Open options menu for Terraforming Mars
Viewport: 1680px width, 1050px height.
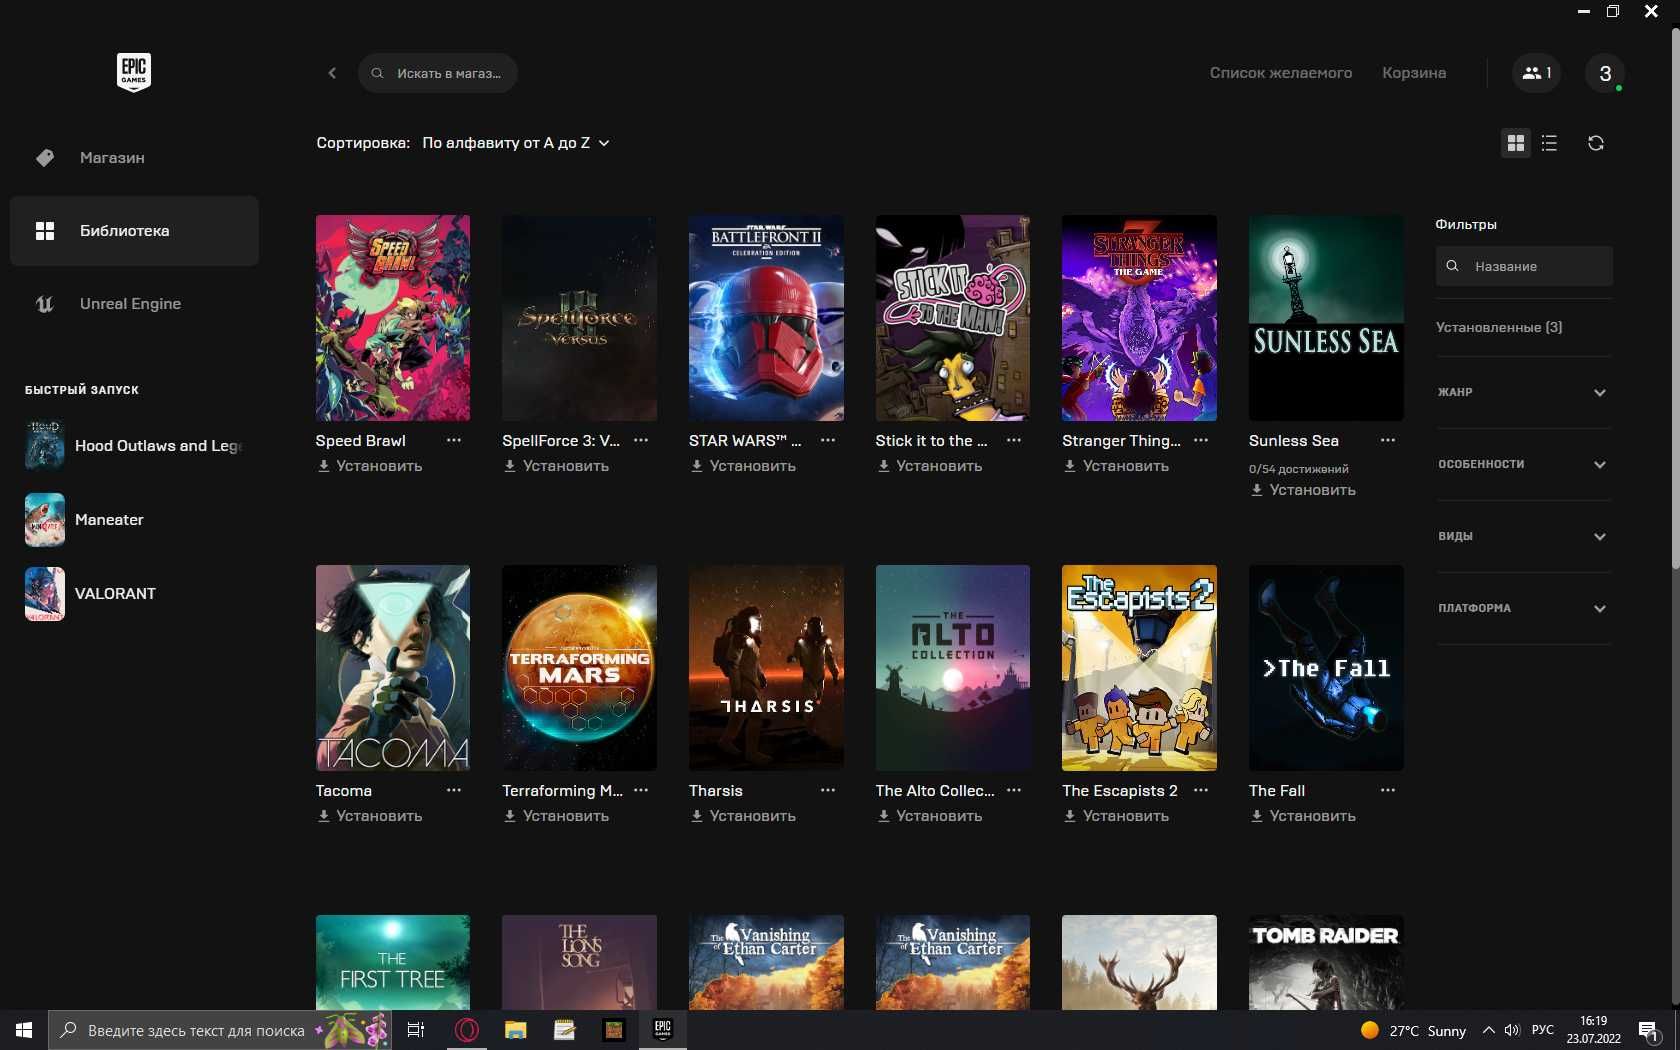(x=641, y=790)
